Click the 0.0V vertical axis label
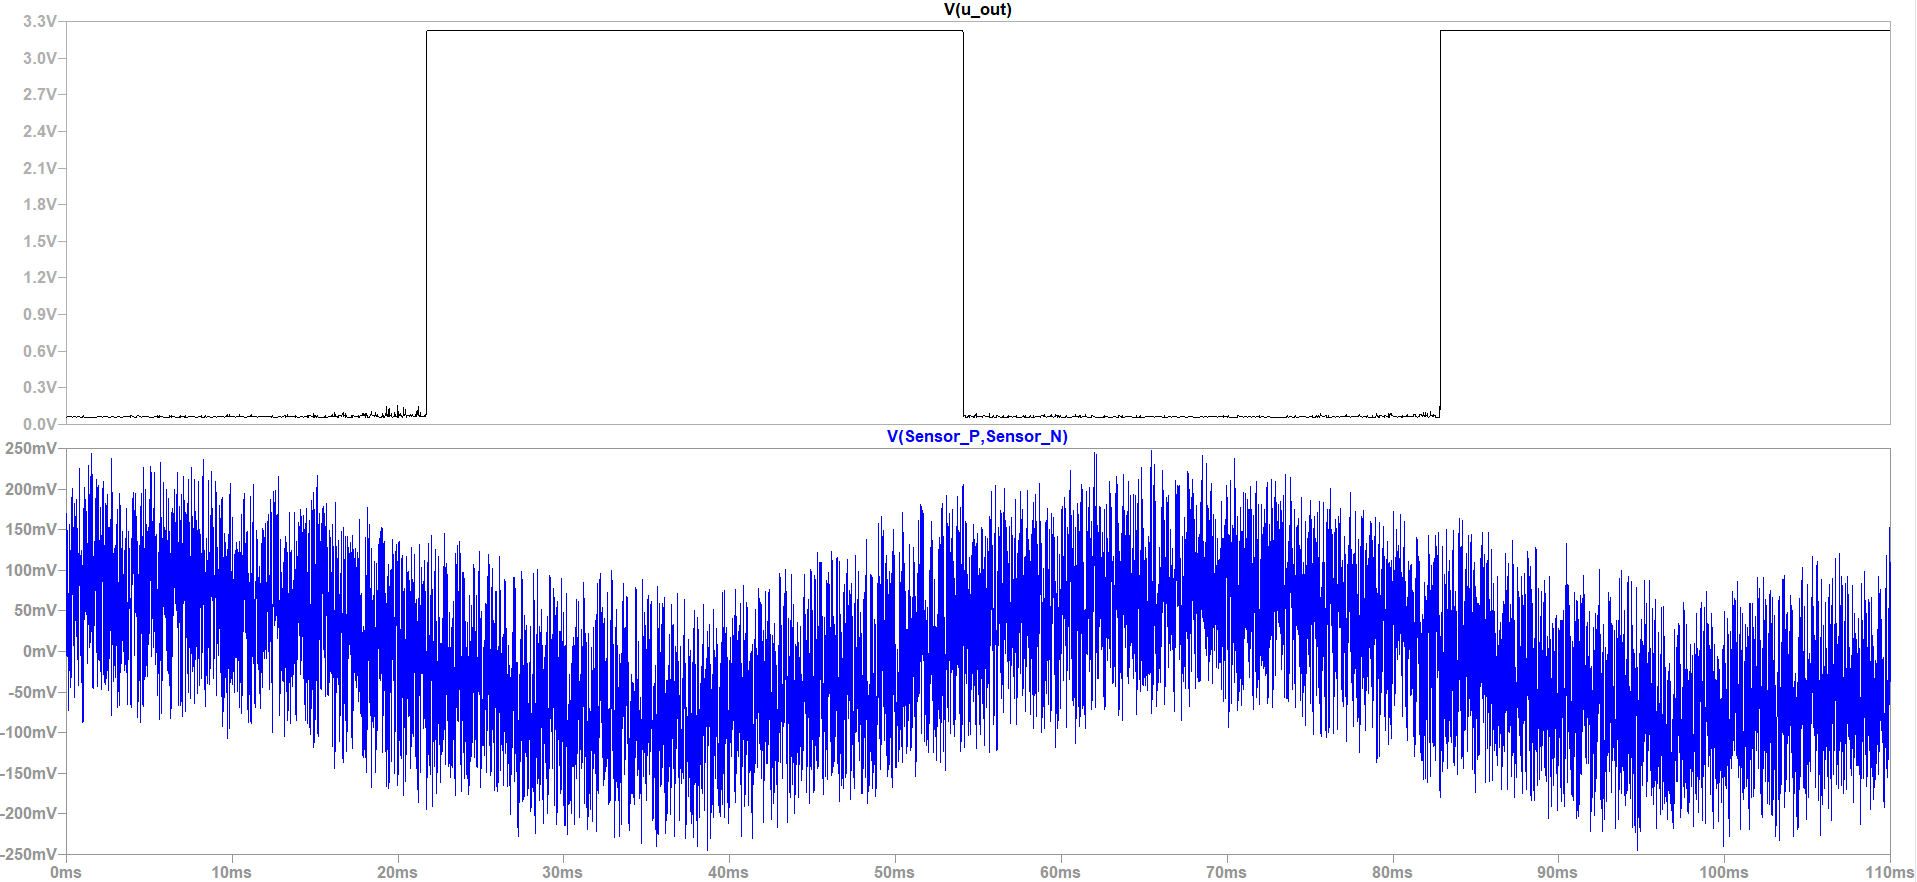The image size is (1917, 882). click(40, 424)
